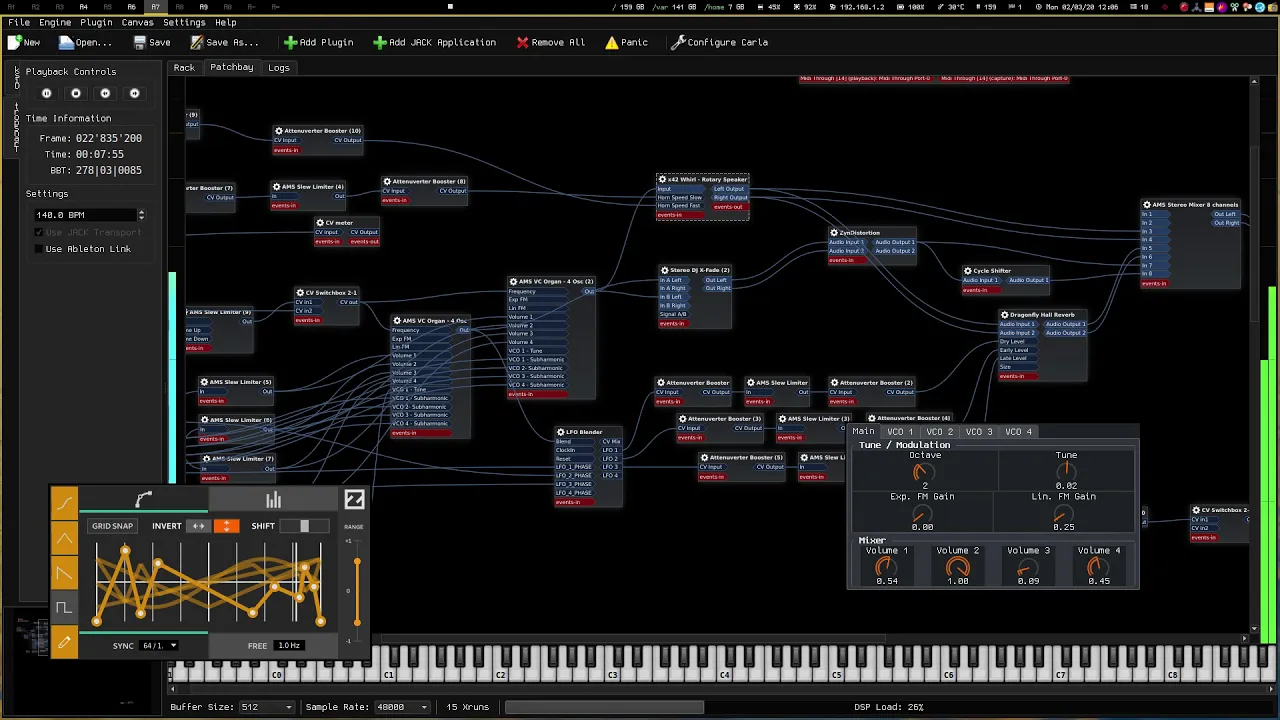Toggle the Use JACK Transport checkbox
The width and height of the screenshot is (1280, 720).
(39, 233)
